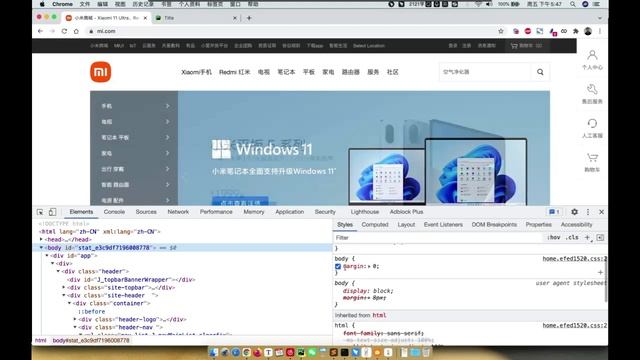Viewport: 640px width, 360px height.
Task: Click the Mi site search box
Action: coord(485,72)
